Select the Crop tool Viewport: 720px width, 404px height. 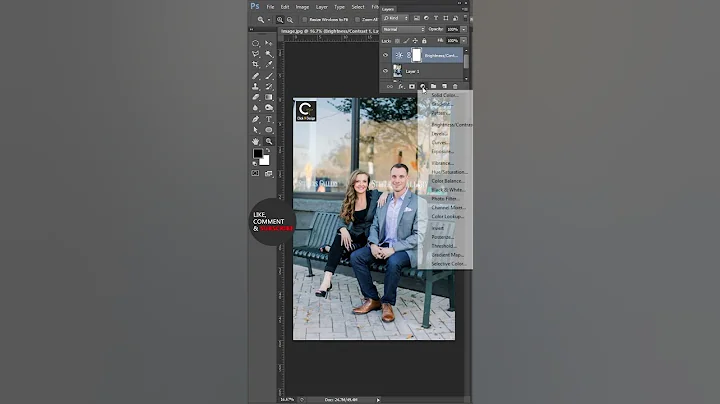tap(256, 64)
